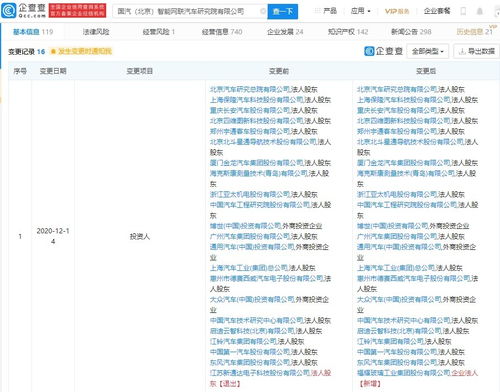
Task: Click the 导出数据 export button
Action: (477, 51)
